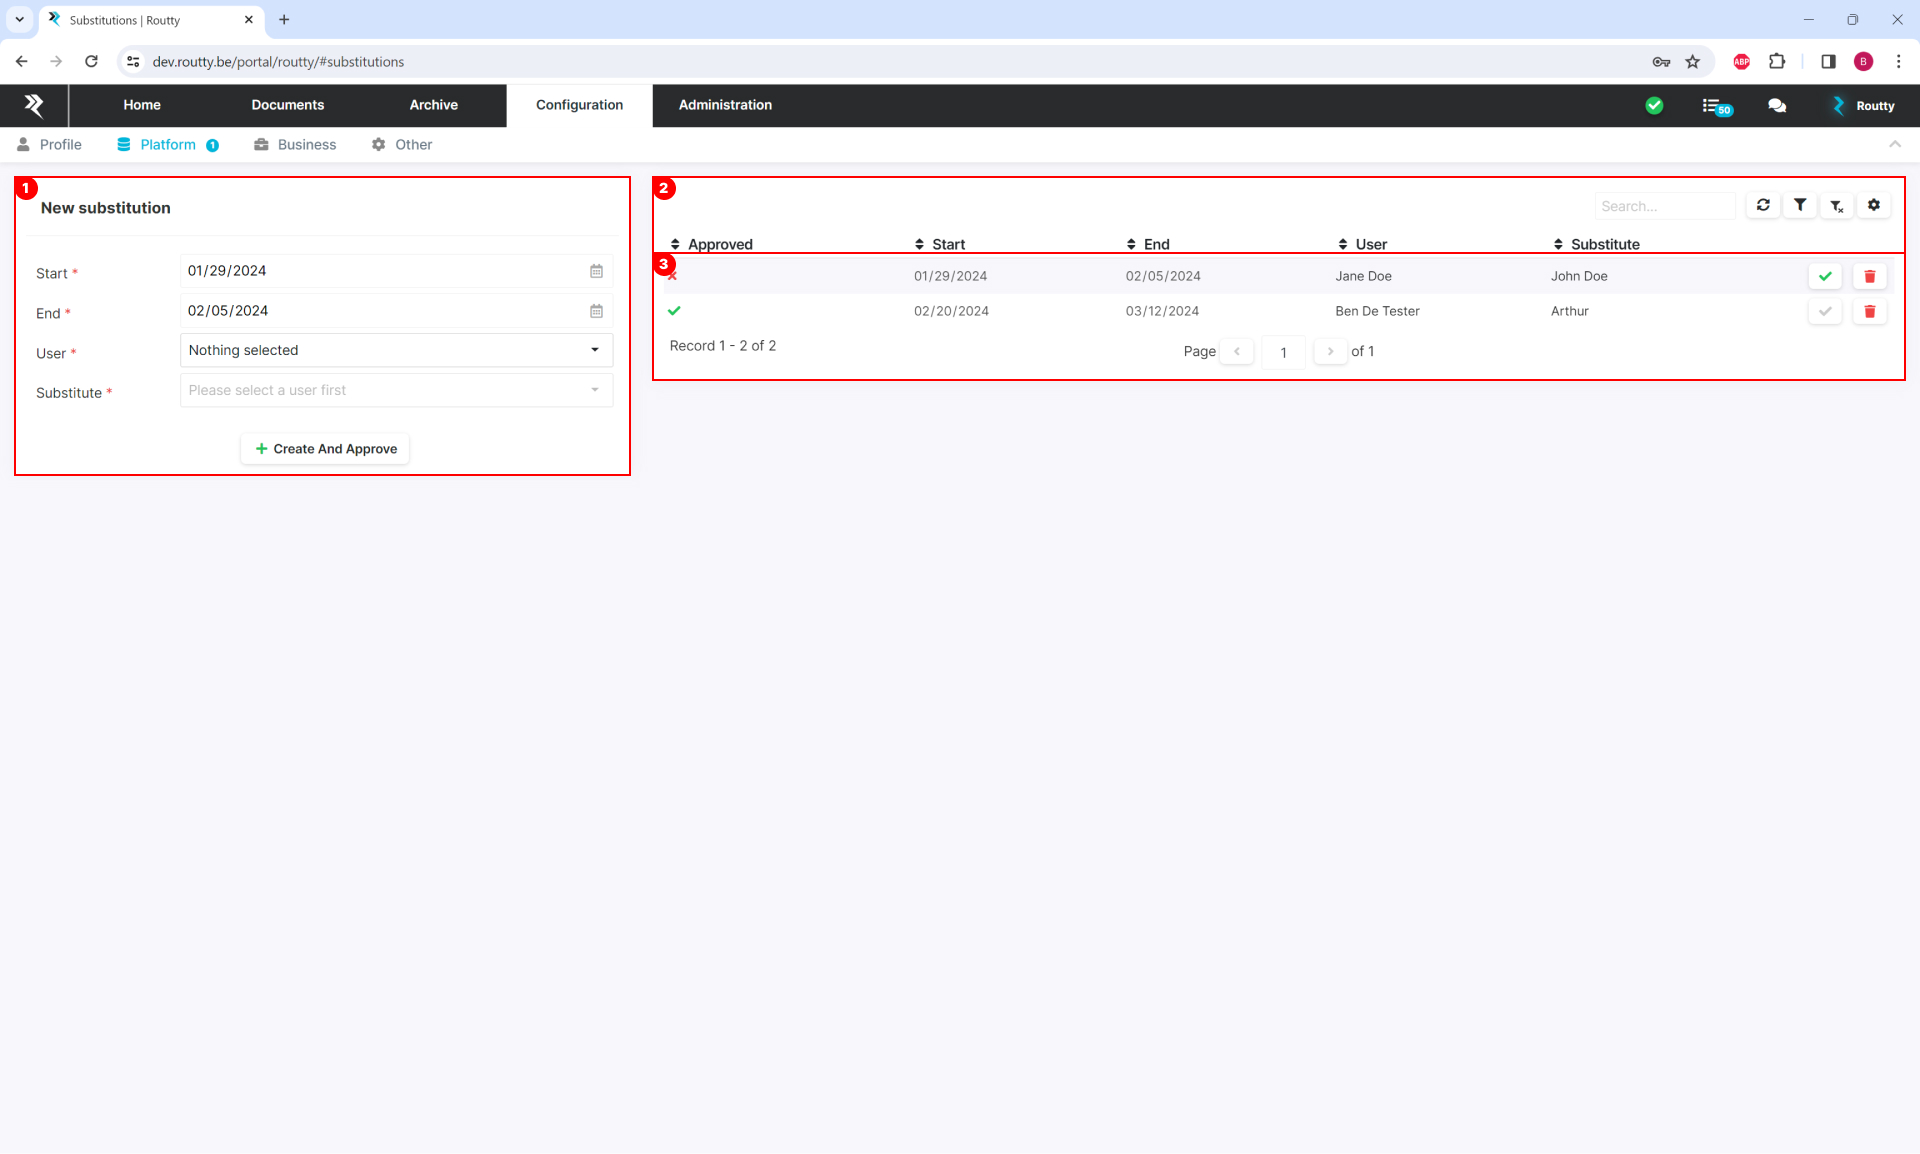
Task: Open table settings gear icon
Action: click(1874, 205)
